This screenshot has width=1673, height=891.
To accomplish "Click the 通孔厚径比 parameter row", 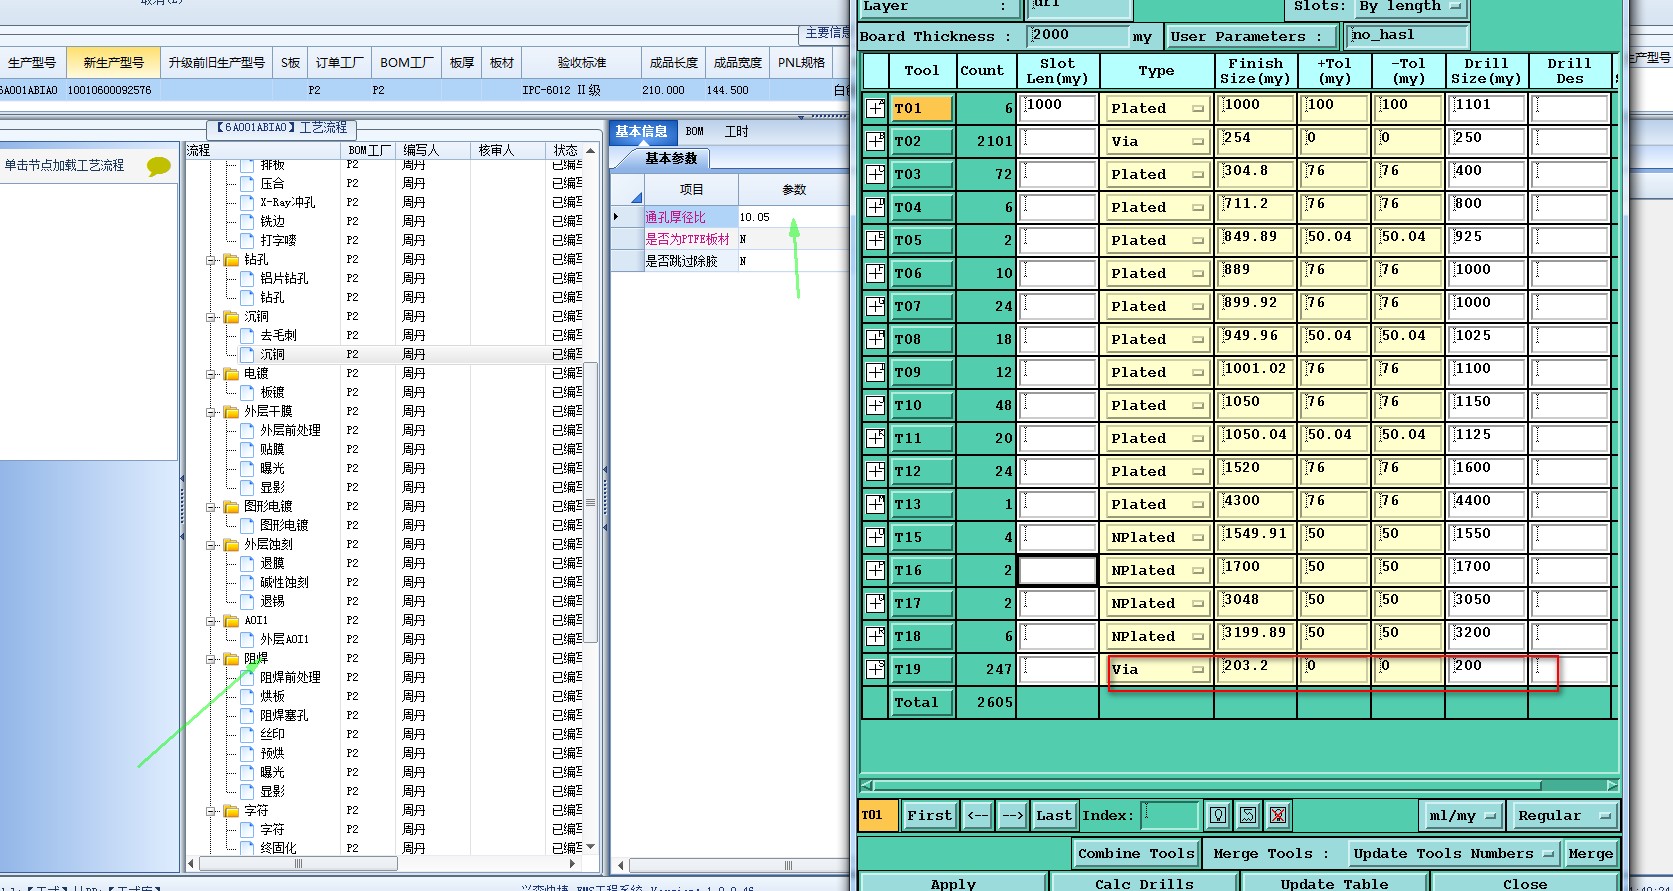I will 730,217.
